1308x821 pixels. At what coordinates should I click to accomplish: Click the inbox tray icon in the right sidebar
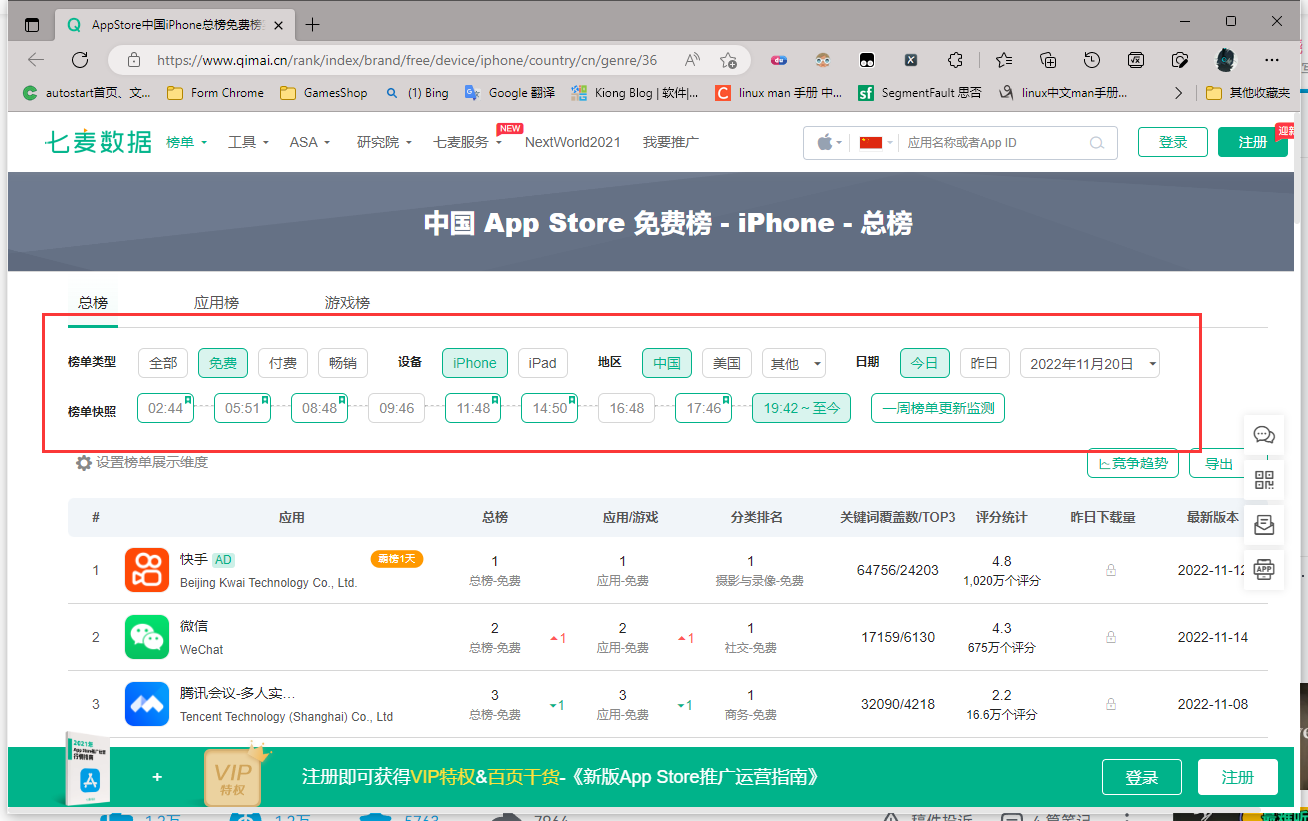1264,524
